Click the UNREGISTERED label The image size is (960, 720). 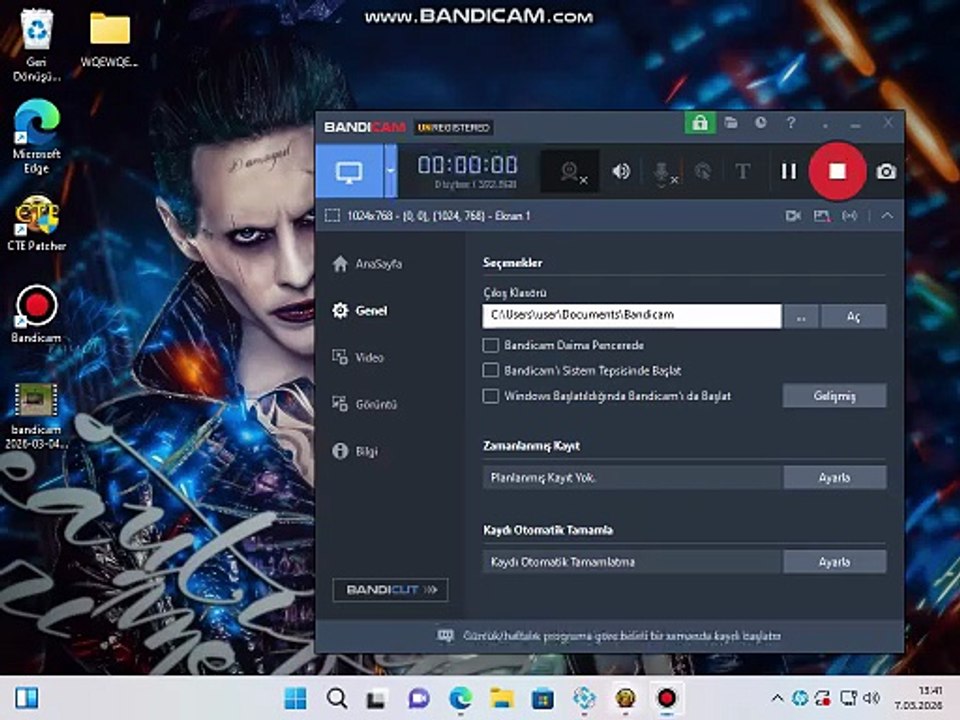(x=453, y=127)
